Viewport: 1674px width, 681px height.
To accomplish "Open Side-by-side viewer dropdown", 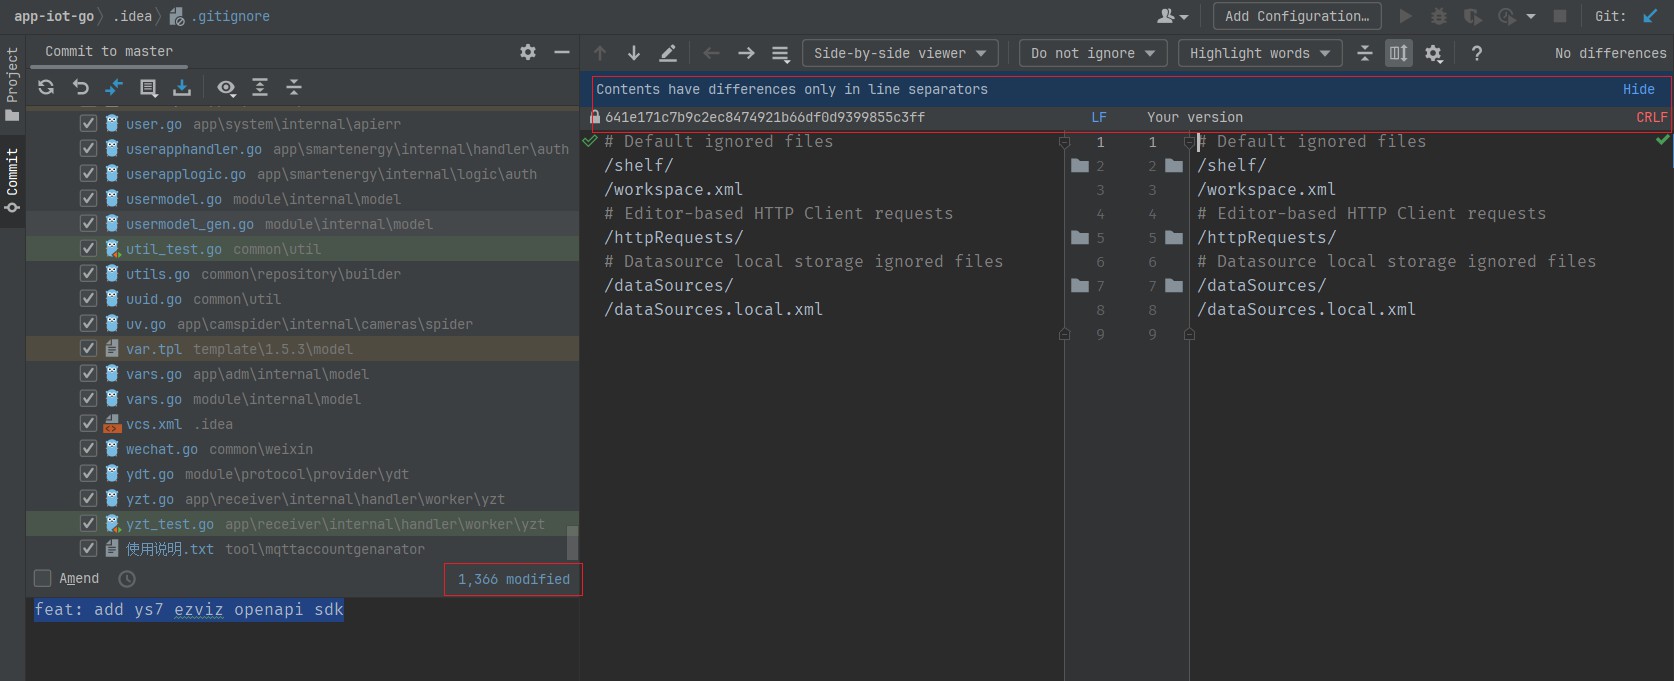I will [900, 53].
